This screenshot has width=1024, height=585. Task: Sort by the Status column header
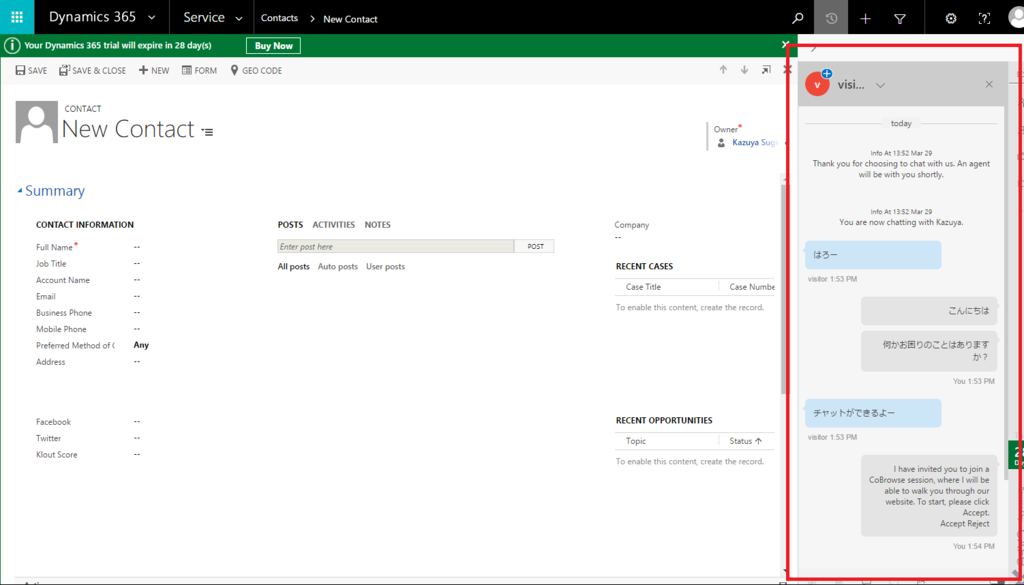pyautogui.click(x=746, y=441)
